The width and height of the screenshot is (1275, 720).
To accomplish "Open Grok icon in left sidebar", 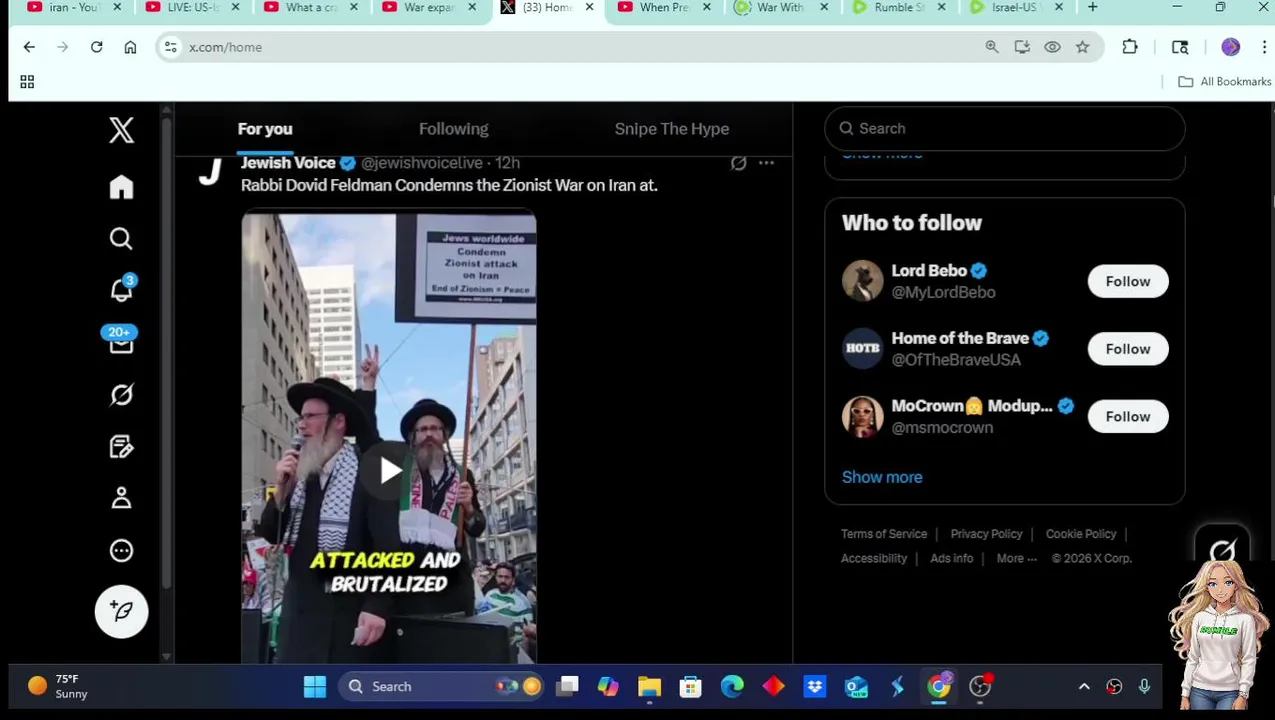I will [x=121, y=395].
